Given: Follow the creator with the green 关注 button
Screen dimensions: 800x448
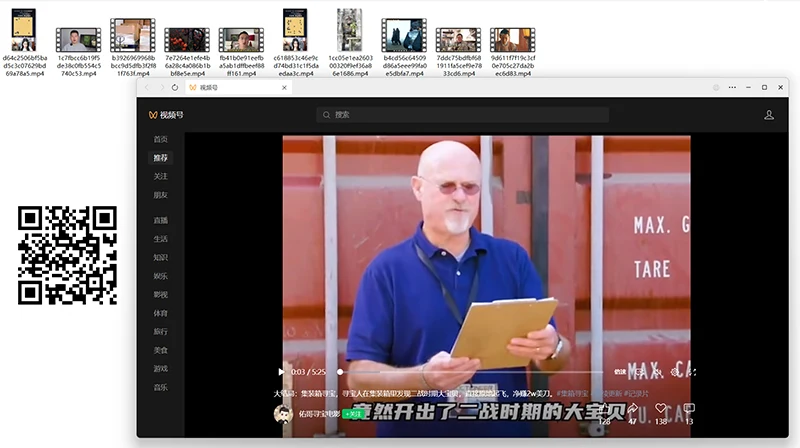Looking at the screenshot, I should click(x=353, y=413).
